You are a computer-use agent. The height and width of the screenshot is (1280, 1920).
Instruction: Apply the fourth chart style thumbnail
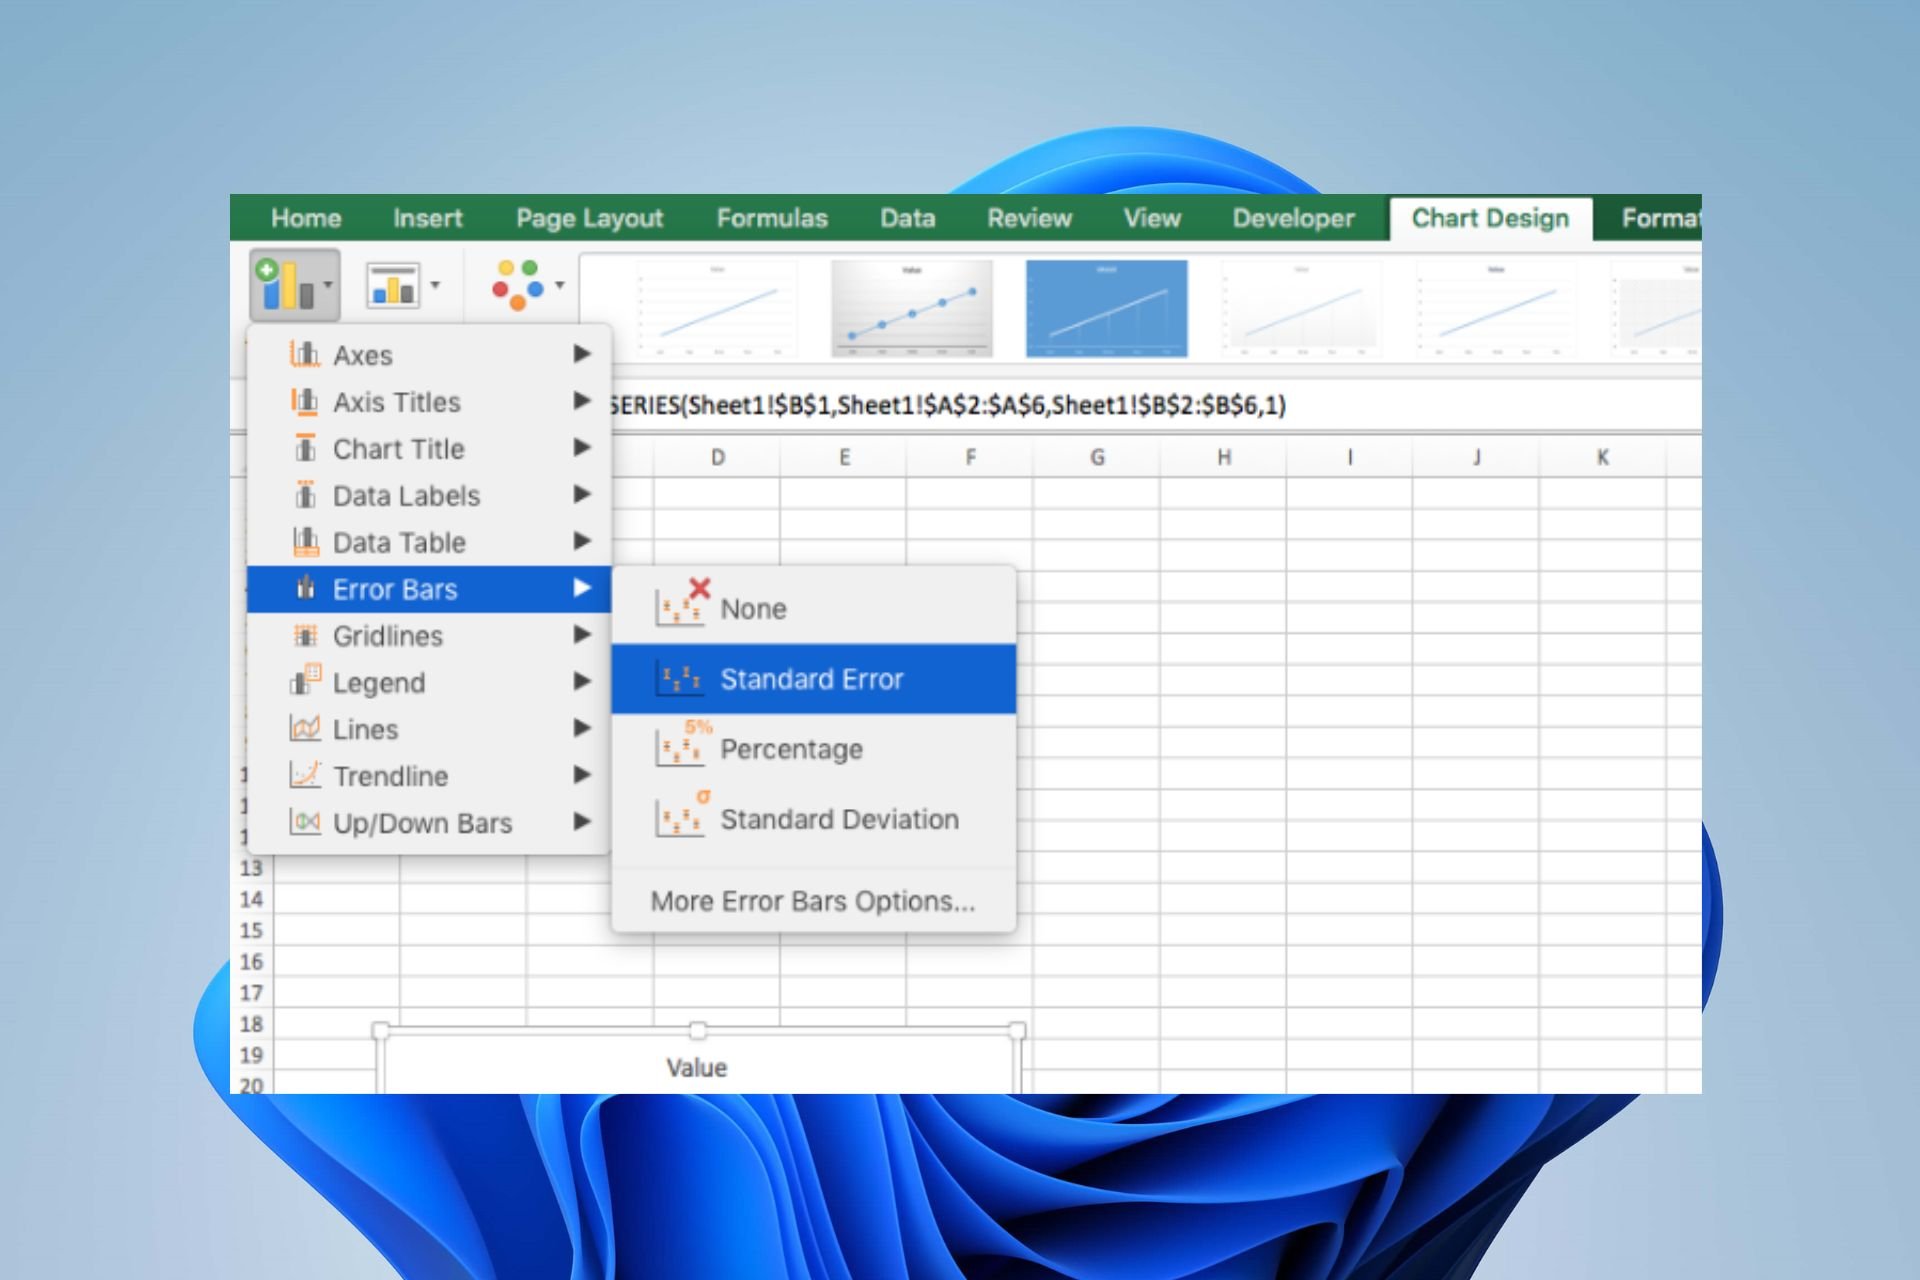tap(1301, 309)
